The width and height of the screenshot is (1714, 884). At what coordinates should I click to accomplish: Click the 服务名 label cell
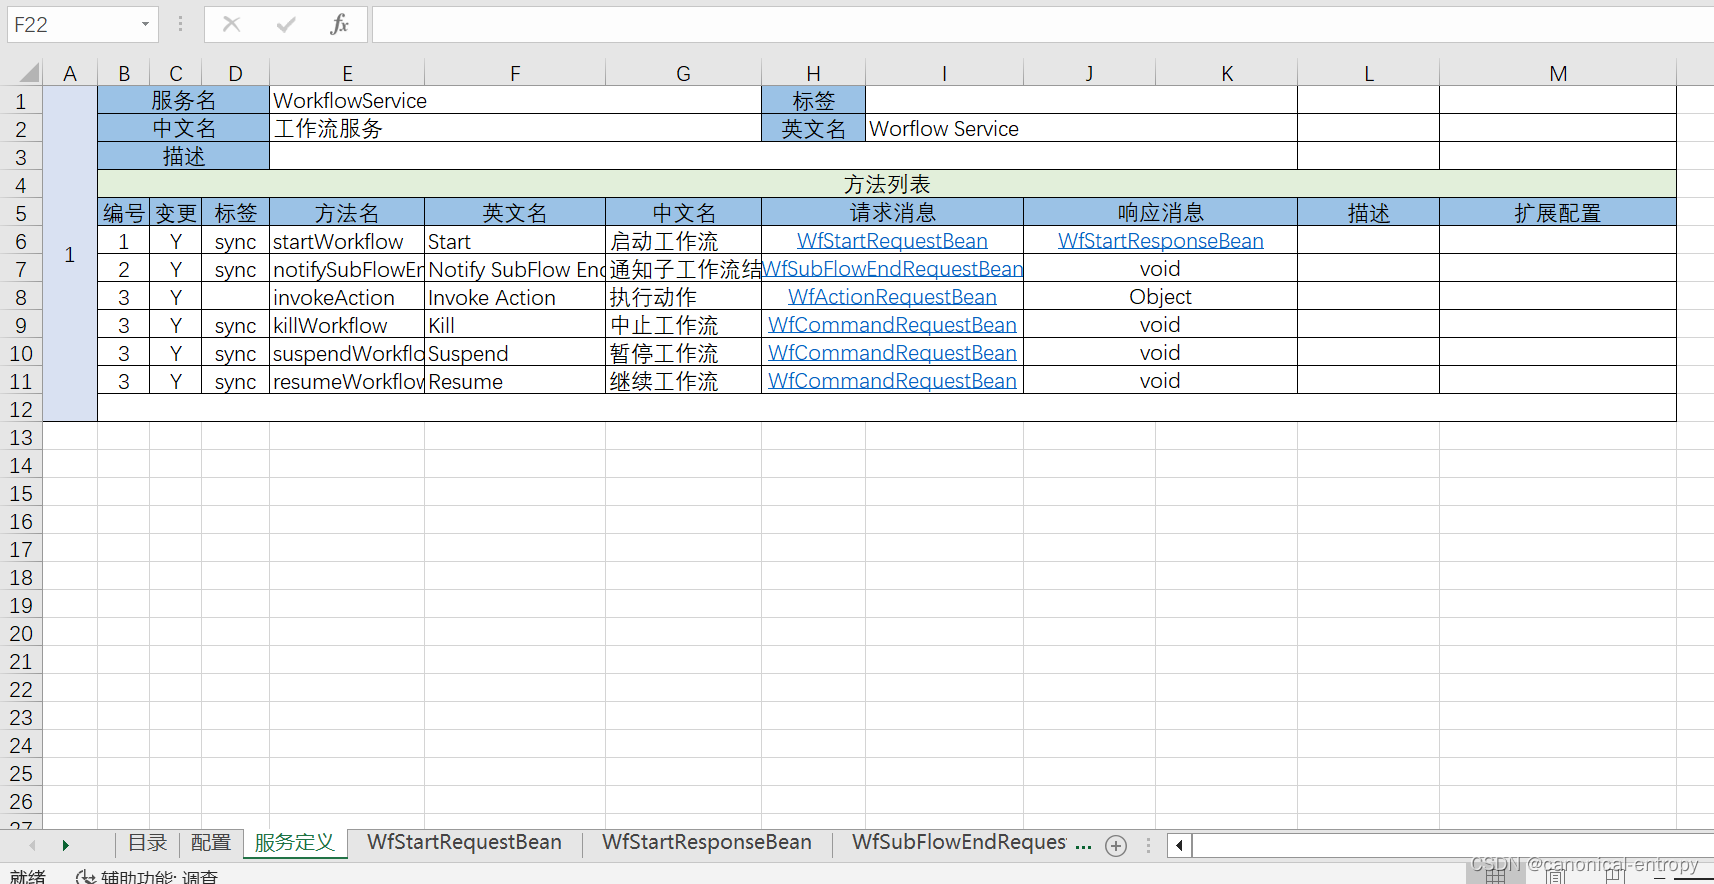pos(183,100)
